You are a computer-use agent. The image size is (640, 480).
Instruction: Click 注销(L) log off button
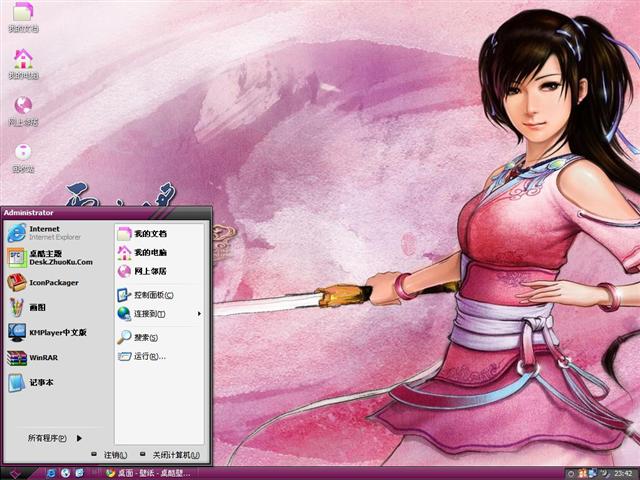point(109,455)
